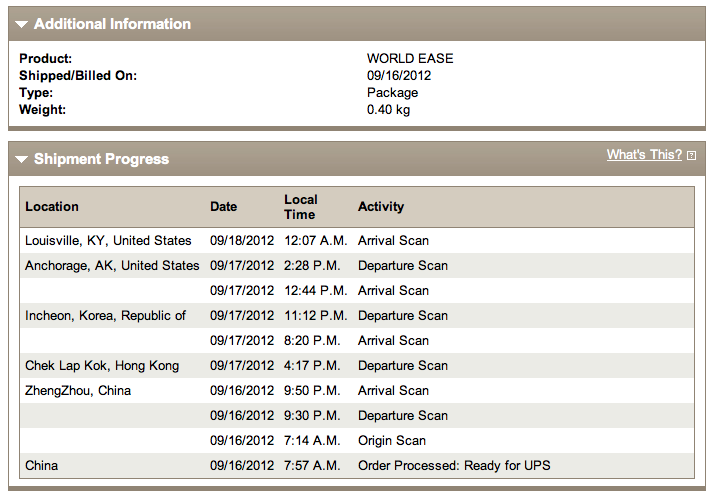Click the Origin Scan activity entry
Screen dimensions: 713x500
[x=392, y=441]
